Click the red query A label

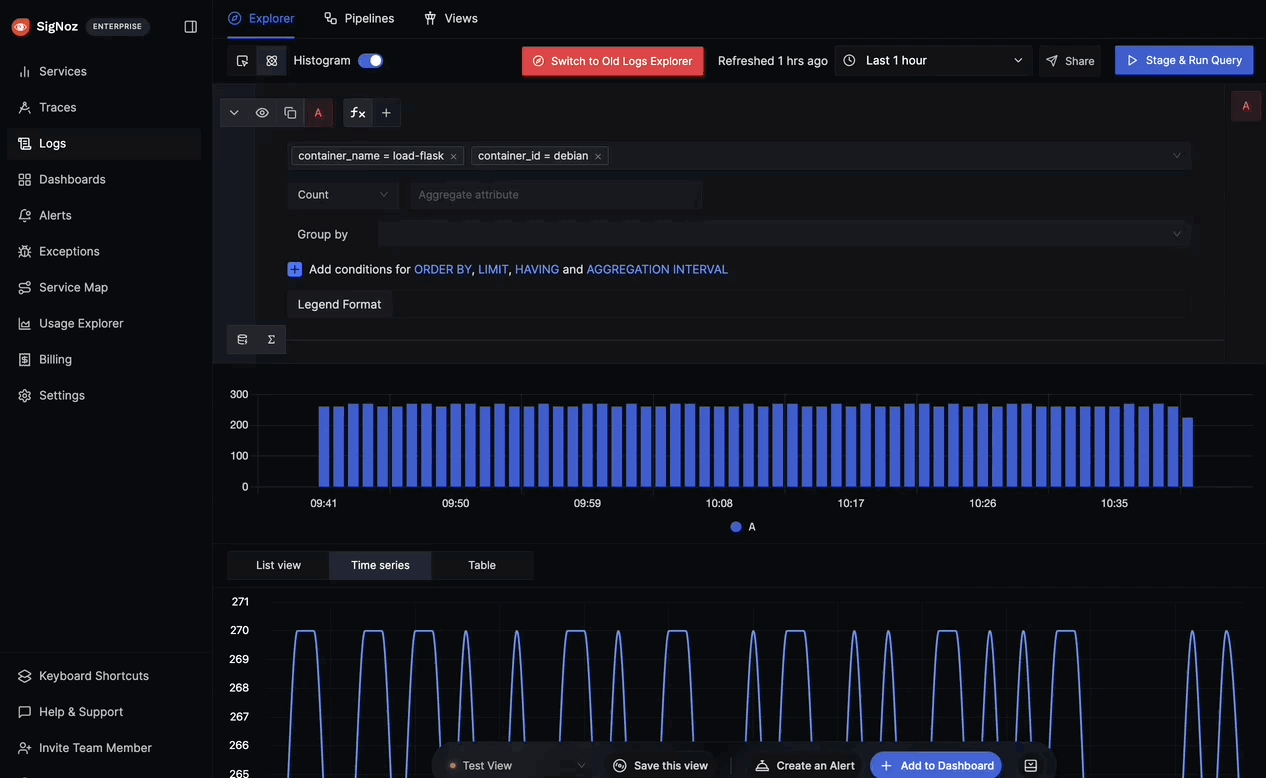point(318,113)
